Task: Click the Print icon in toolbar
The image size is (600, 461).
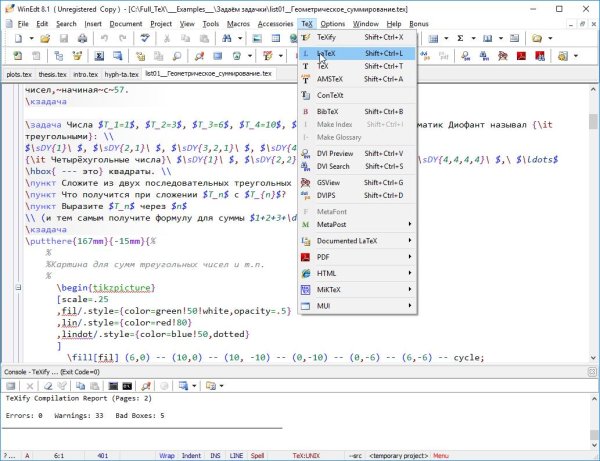Action: coord(82,38)
